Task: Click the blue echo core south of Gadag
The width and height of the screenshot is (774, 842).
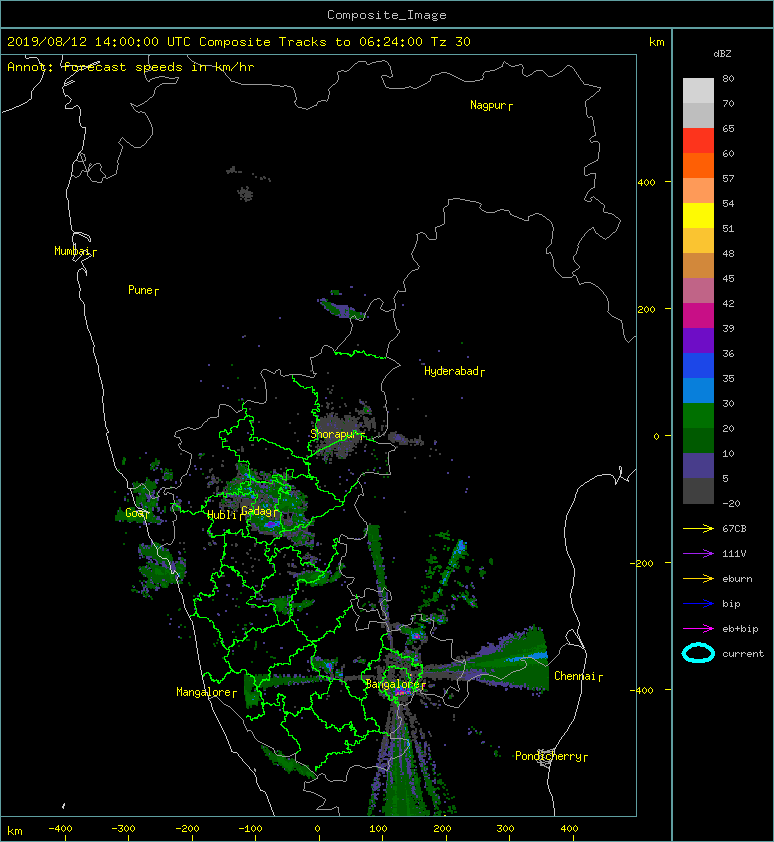Action: click(271, 525)
